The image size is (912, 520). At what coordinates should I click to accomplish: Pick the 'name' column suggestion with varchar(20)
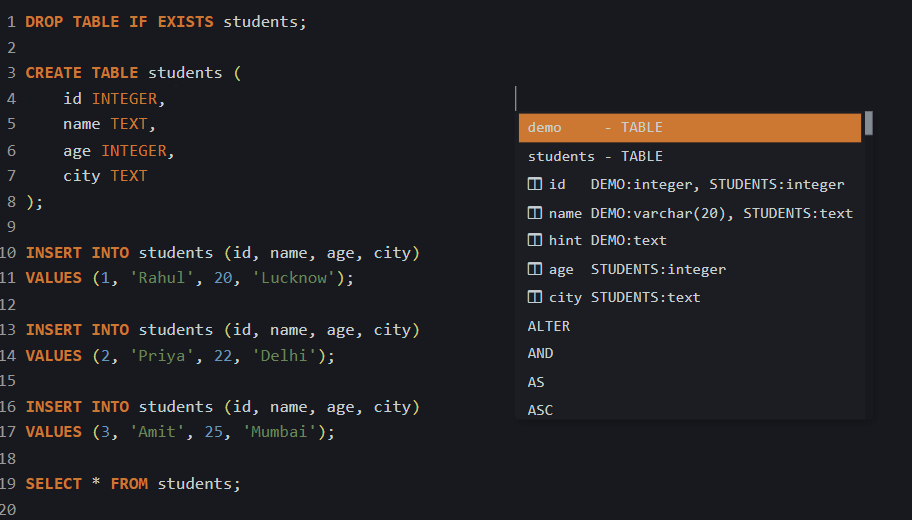pyautogui.click(x=690, y=213)
